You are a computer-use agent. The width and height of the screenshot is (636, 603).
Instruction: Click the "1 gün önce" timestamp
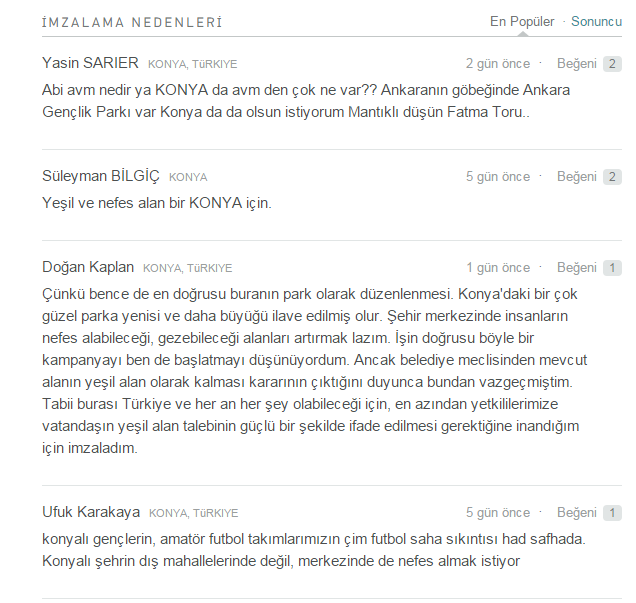[x=497, y=267]
